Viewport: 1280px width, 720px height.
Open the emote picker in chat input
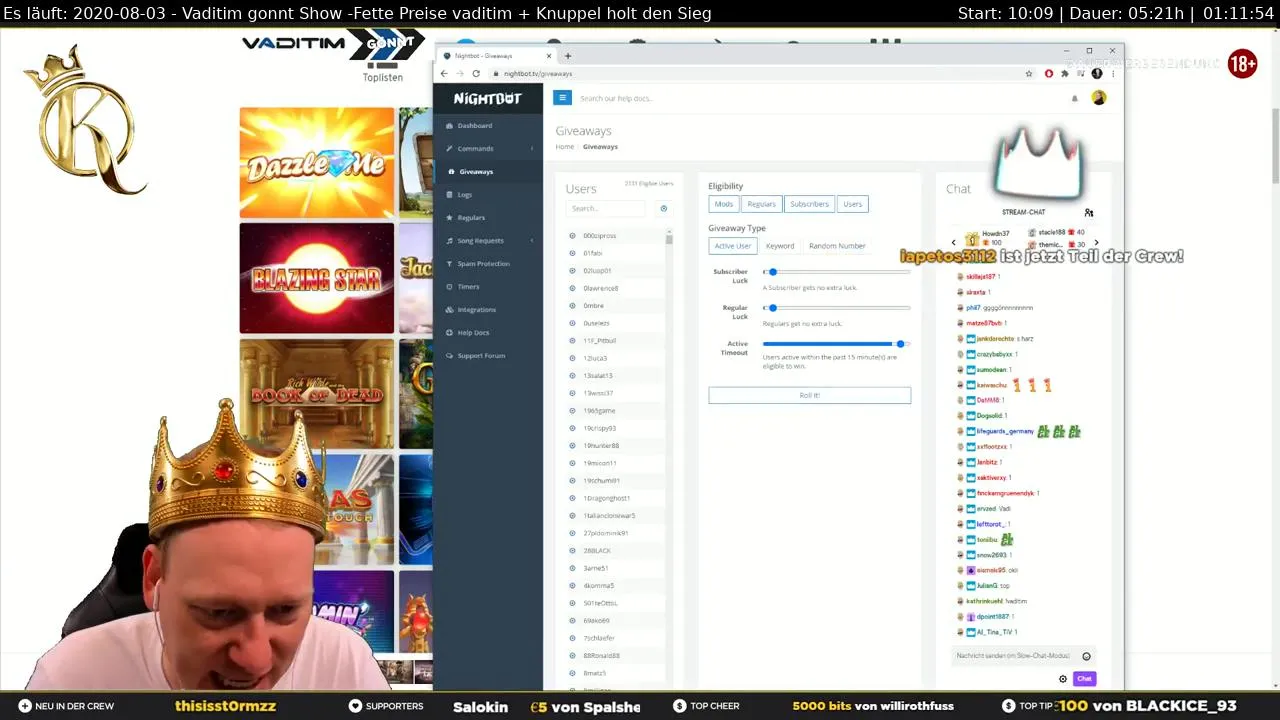[x=1087, y=656]
